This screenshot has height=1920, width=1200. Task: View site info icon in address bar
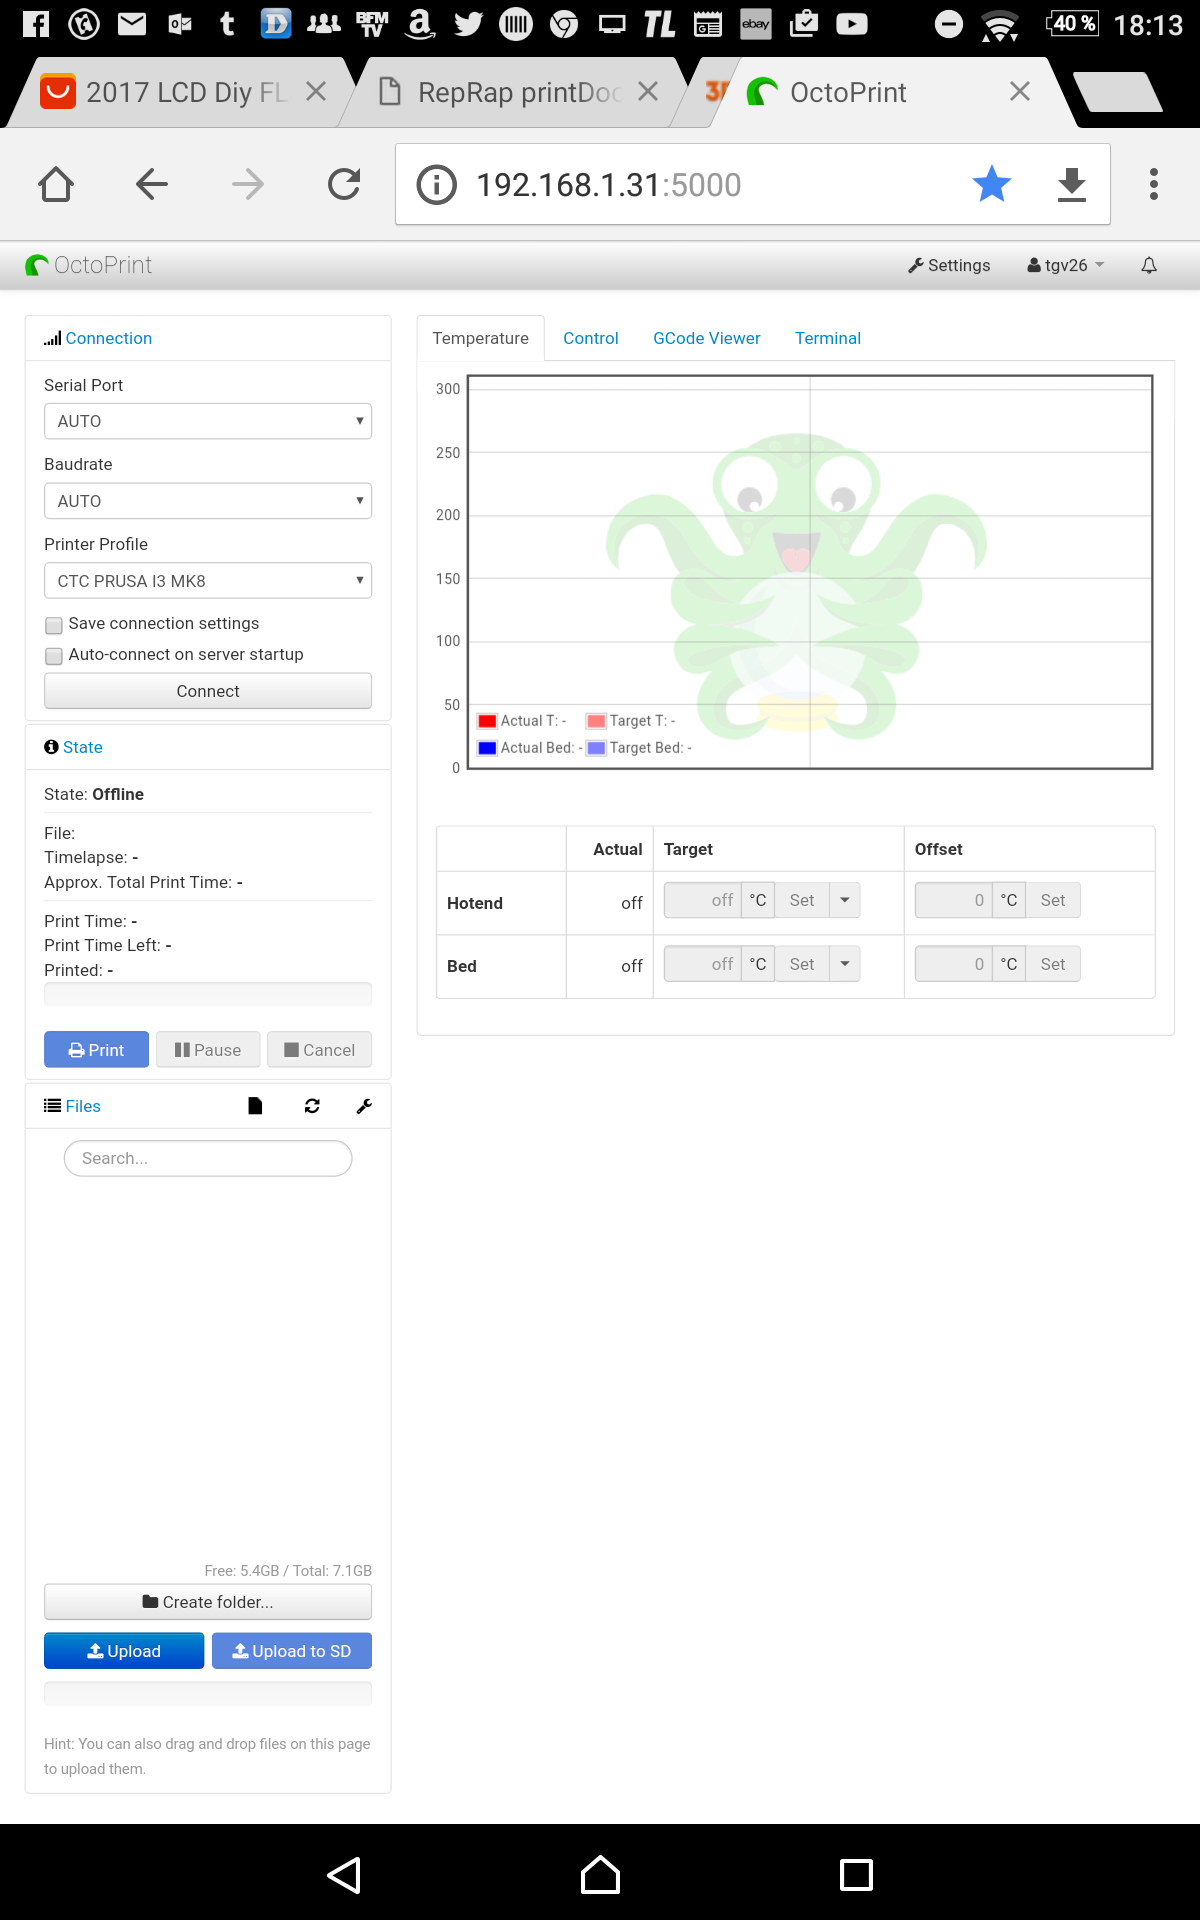click(436, 185)
